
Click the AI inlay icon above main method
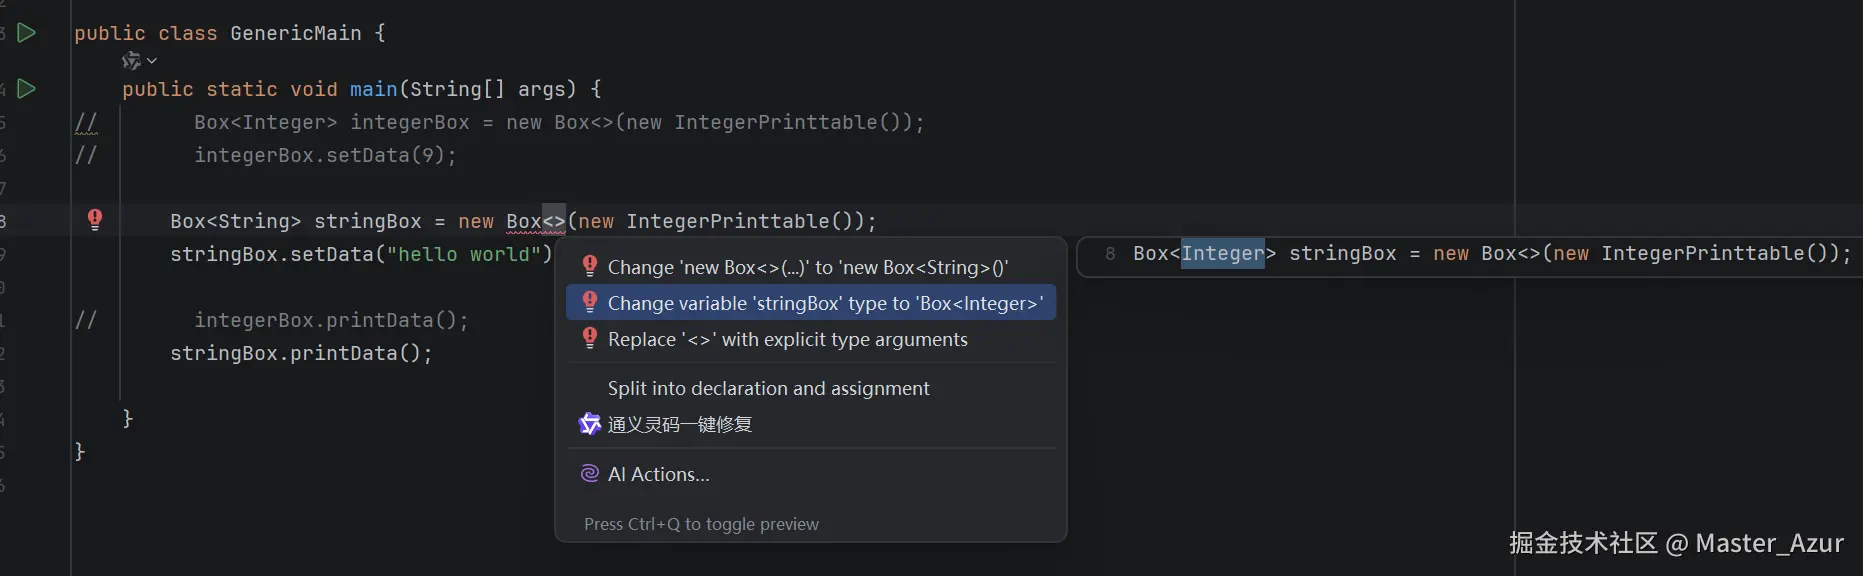(131, 61)
